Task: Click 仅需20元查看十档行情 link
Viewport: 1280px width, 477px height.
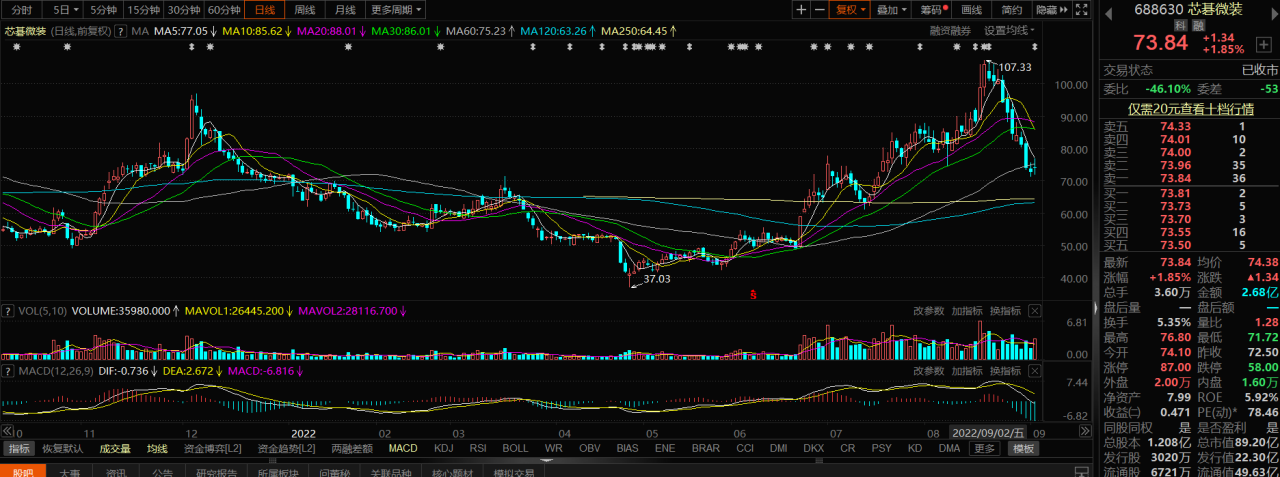Action: coord(1189,108)
